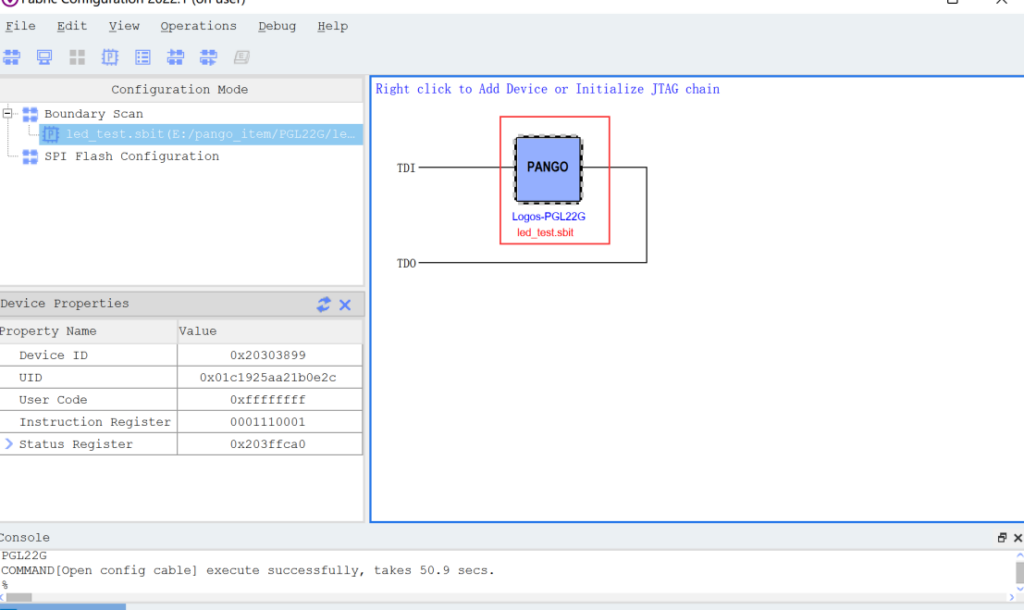Collapse the Boundary Scan tree node
Viewport: 1024px width, 610px height.
point(8,114)
